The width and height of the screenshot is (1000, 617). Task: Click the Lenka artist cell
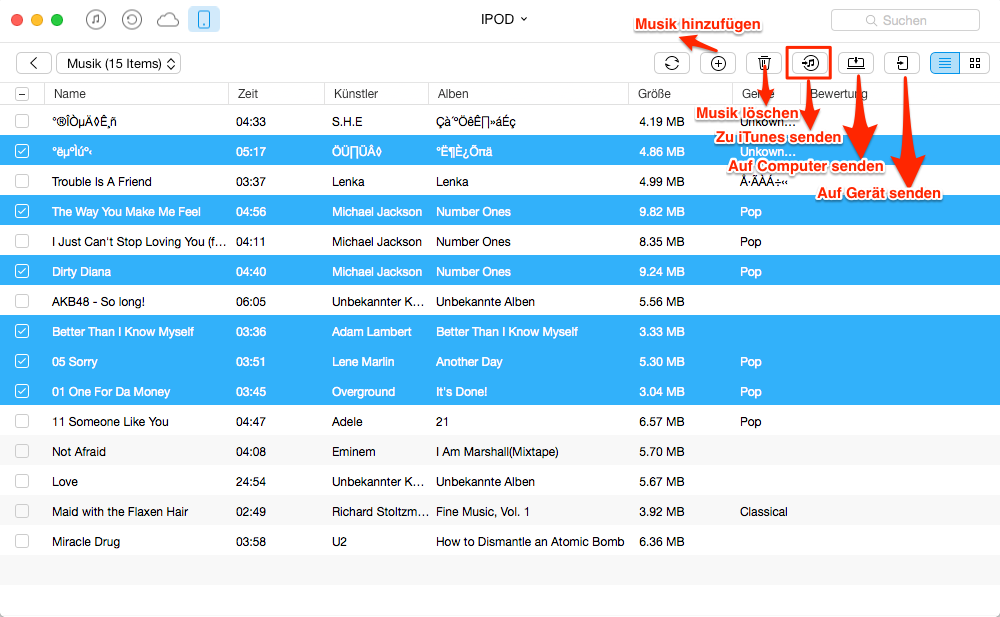[348, 182]
